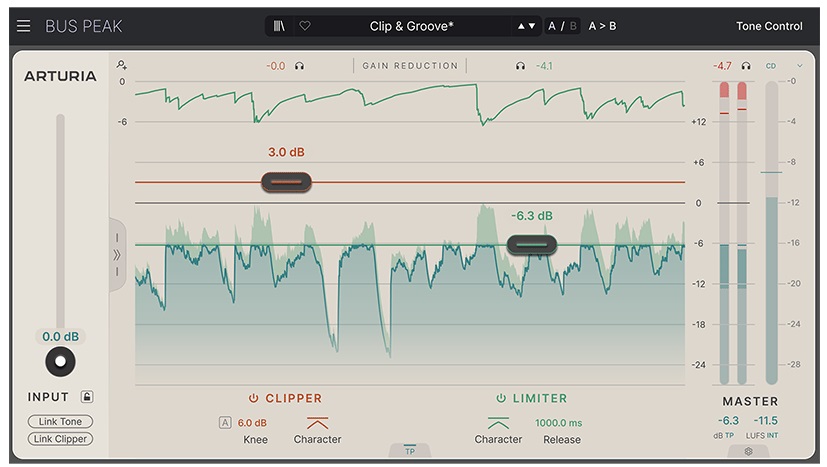Click the Input gain knob
This screenshot has width=827, height=467.
tap(60, 361)
